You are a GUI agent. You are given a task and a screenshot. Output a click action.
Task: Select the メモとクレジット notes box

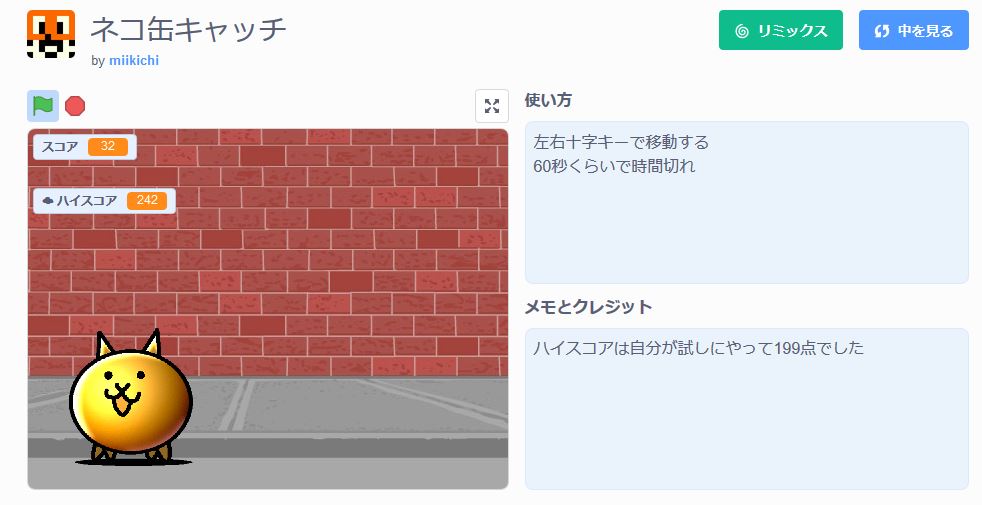click(x=747, y=409)
